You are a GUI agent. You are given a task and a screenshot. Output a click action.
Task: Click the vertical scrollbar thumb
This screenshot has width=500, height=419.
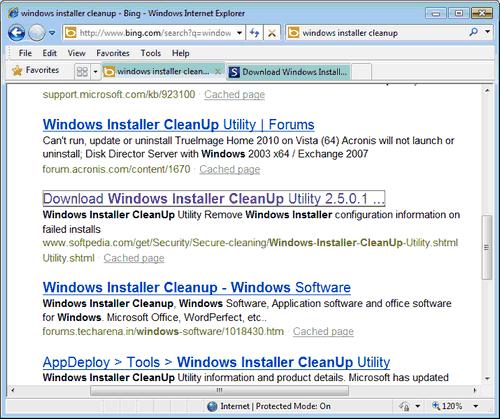(487, 247)
